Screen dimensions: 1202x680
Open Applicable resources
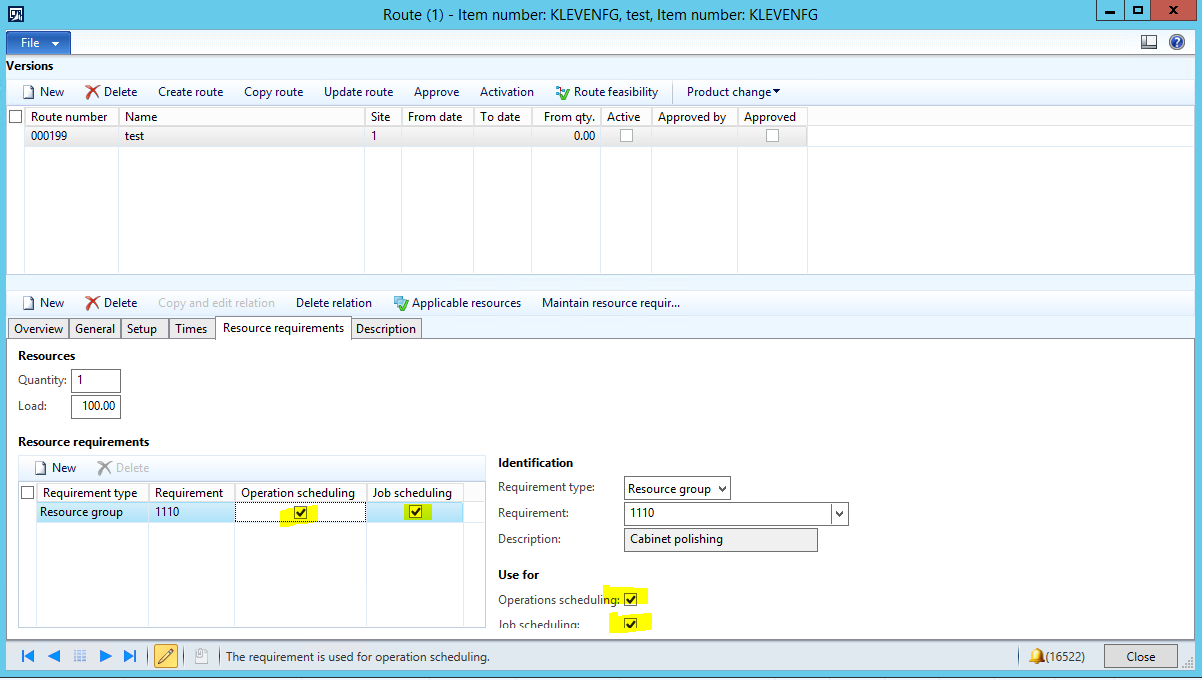(457, 302)
